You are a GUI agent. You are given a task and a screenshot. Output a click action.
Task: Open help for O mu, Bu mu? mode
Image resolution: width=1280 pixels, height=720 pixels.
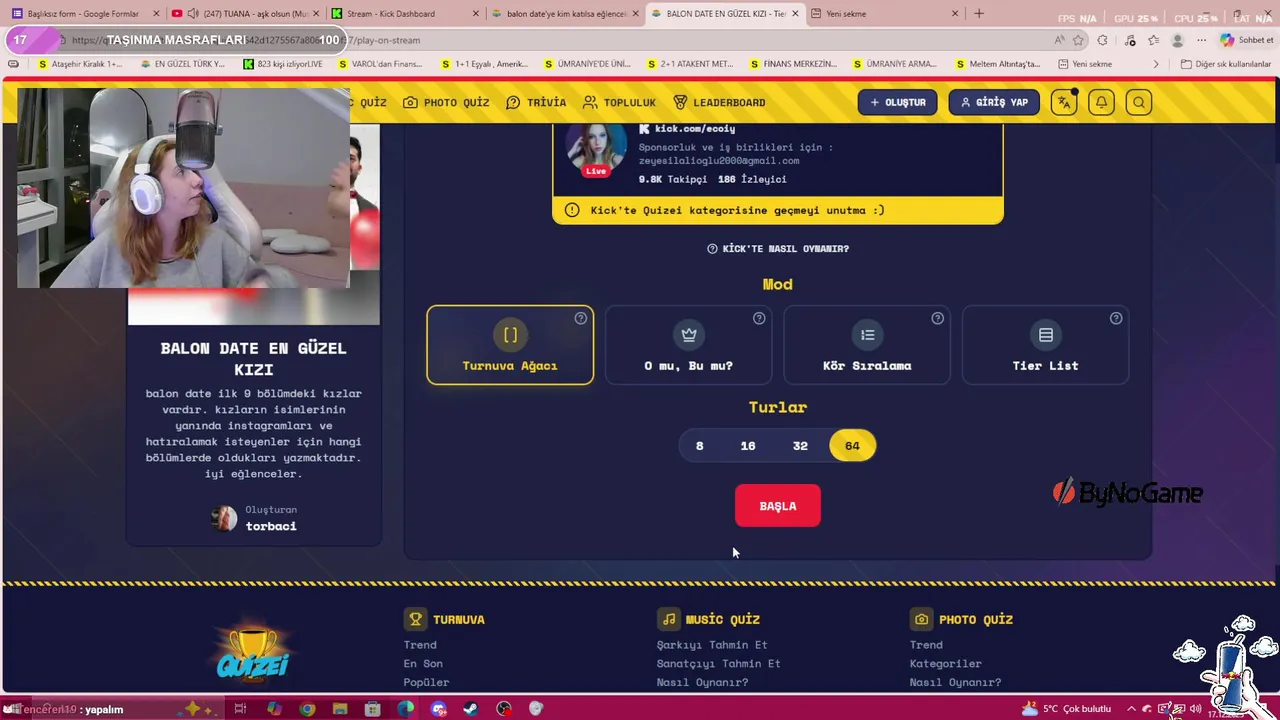pyautogui.click(x=759, y=318)
